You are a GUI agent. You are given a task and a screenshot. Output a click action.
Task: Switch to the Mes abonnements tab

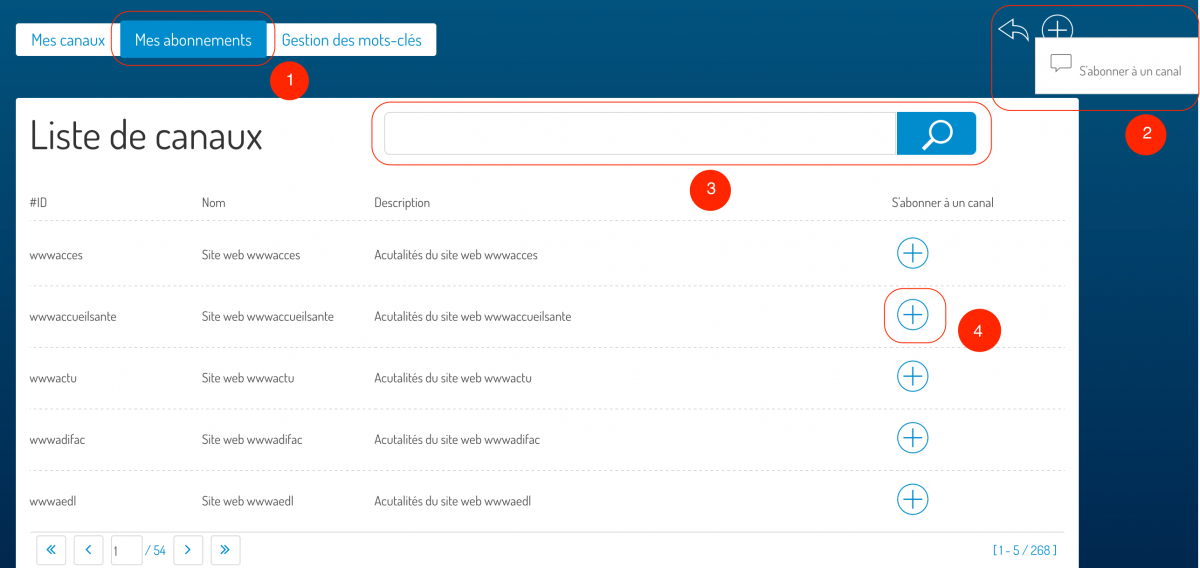pyautogui.click(x=193, y=40)
